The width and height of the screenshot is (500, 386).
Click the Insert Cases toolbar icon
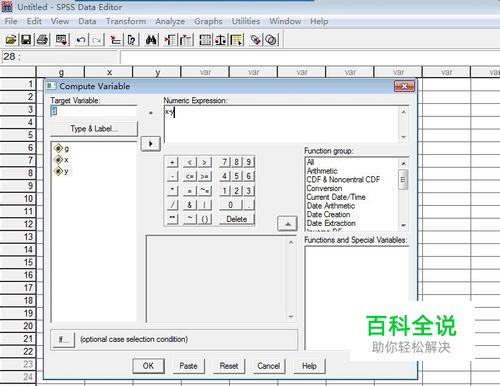[x=171, y=40]
